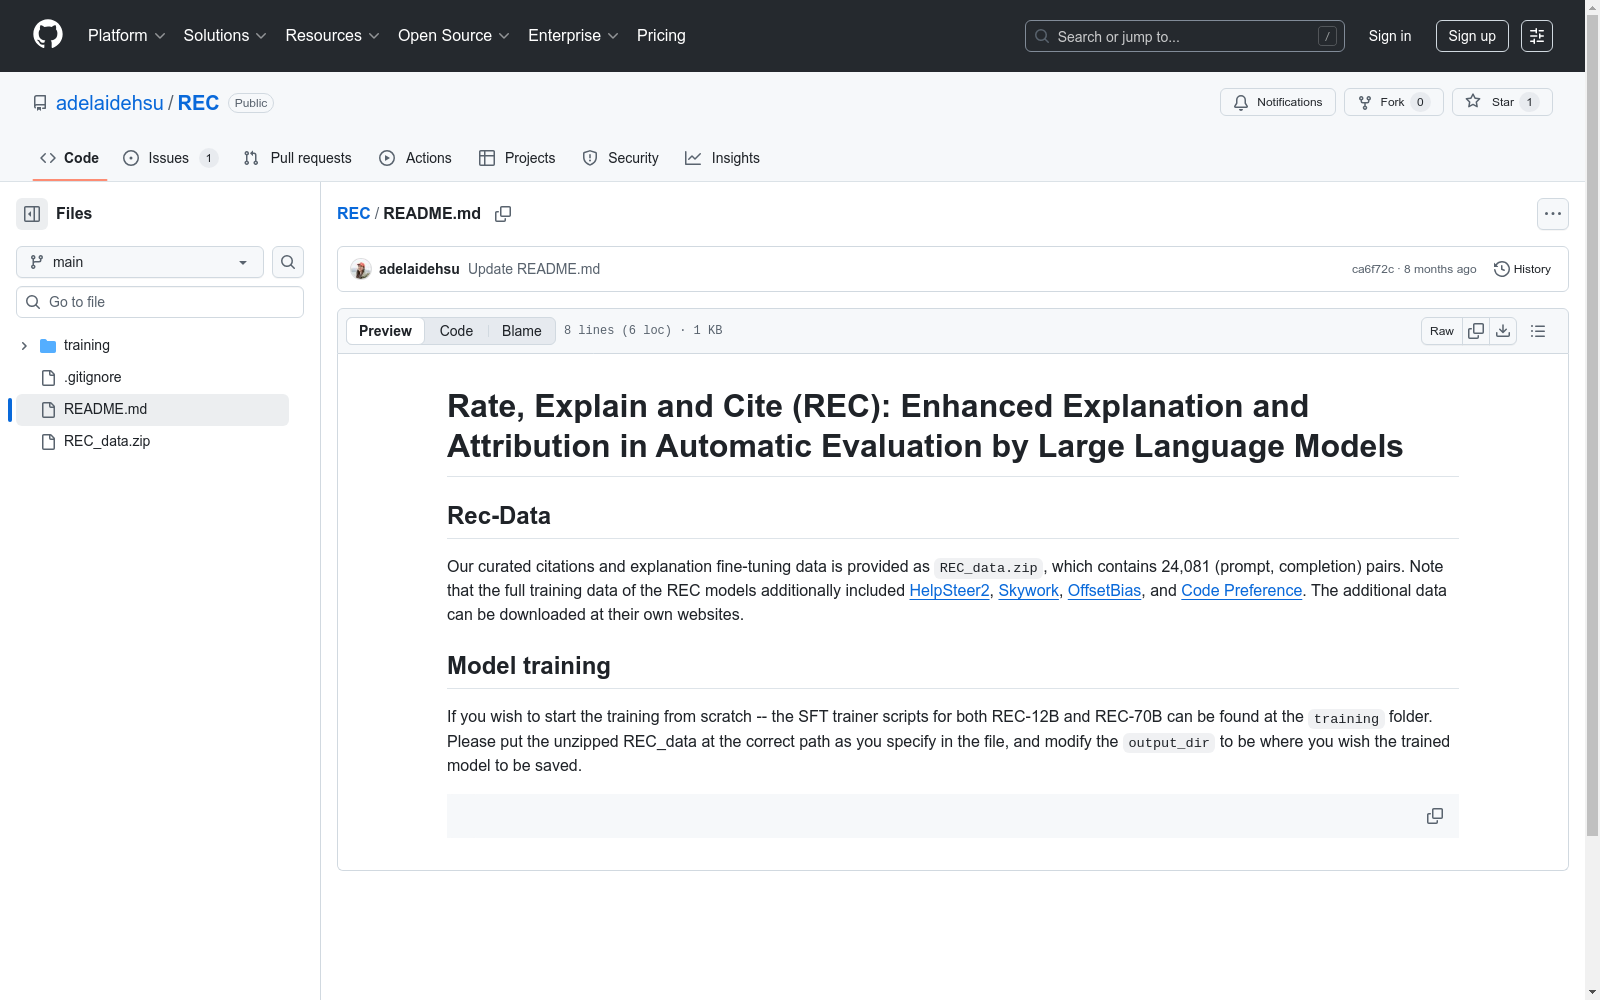Focus the Go to file field
This screenshot has height=1000, width=1600.
pyautogui.click(x=160, y=302)
